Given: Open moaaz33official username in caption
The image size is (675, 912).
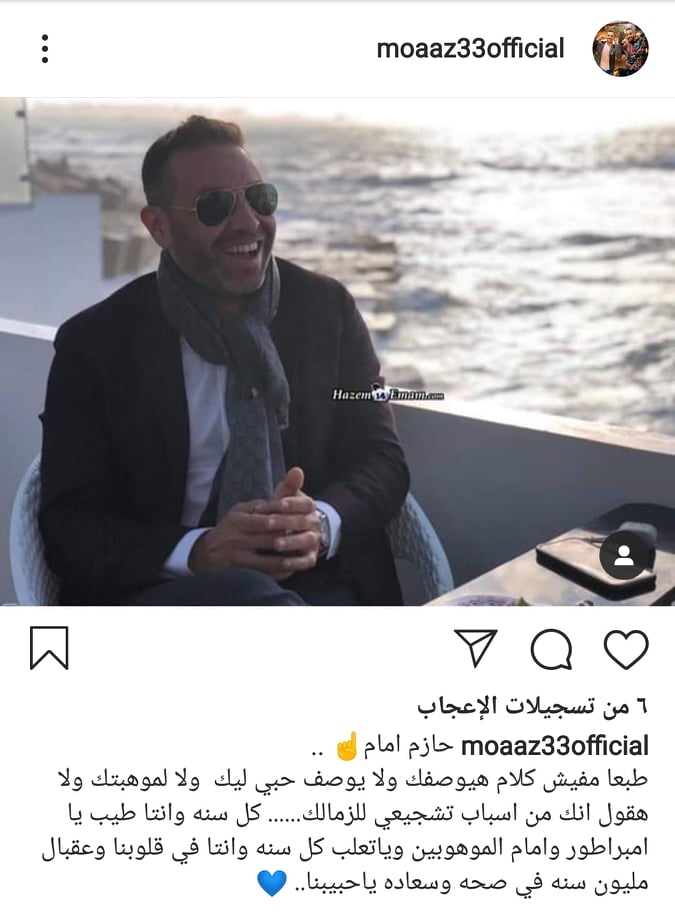Looking at the screenshot, I should [x=554, y=746].
